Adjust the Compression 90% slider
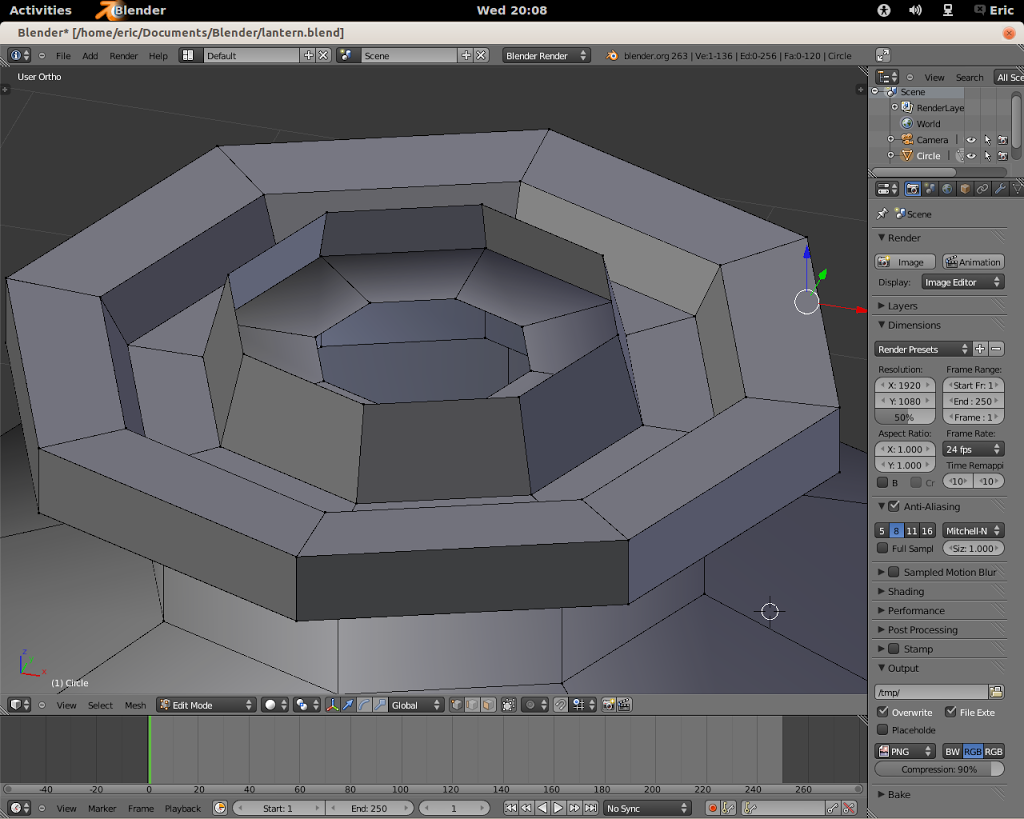The width and height of the screenshot is (1024, 819). 940,769
